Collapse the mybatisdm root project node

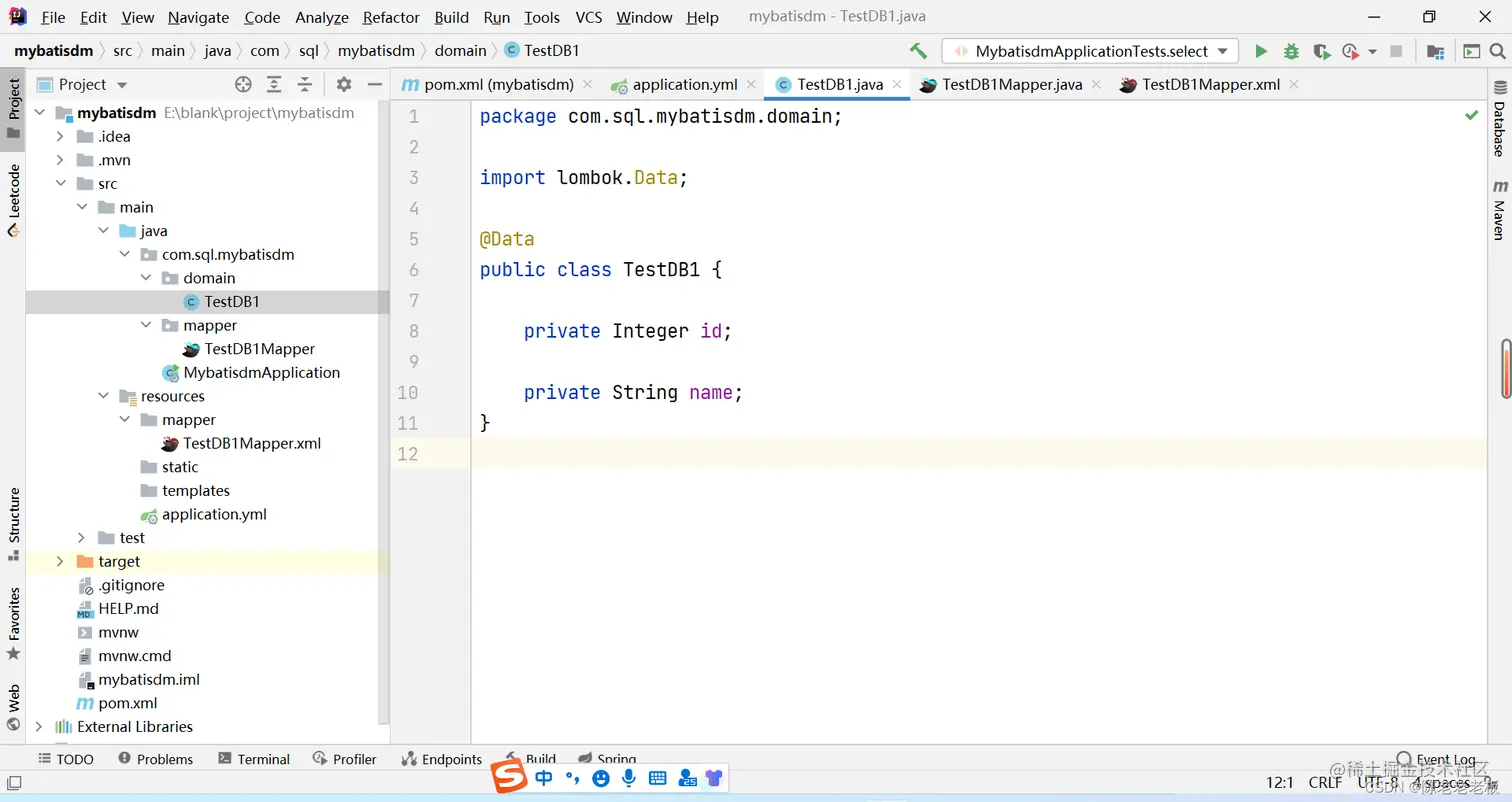coord(39,113)
